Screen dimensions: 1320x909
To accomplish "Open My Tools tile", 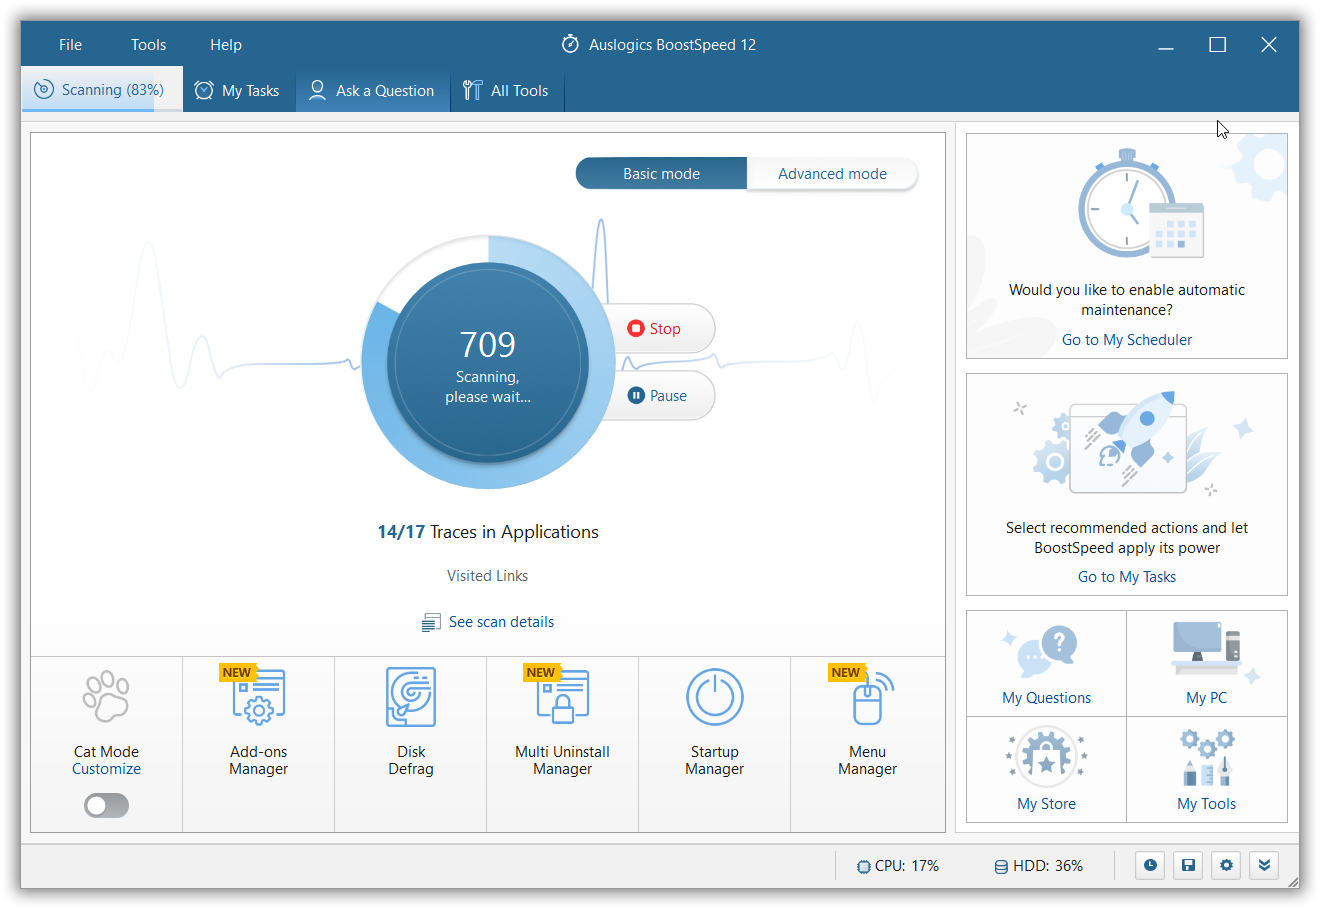I will 1207,769.
